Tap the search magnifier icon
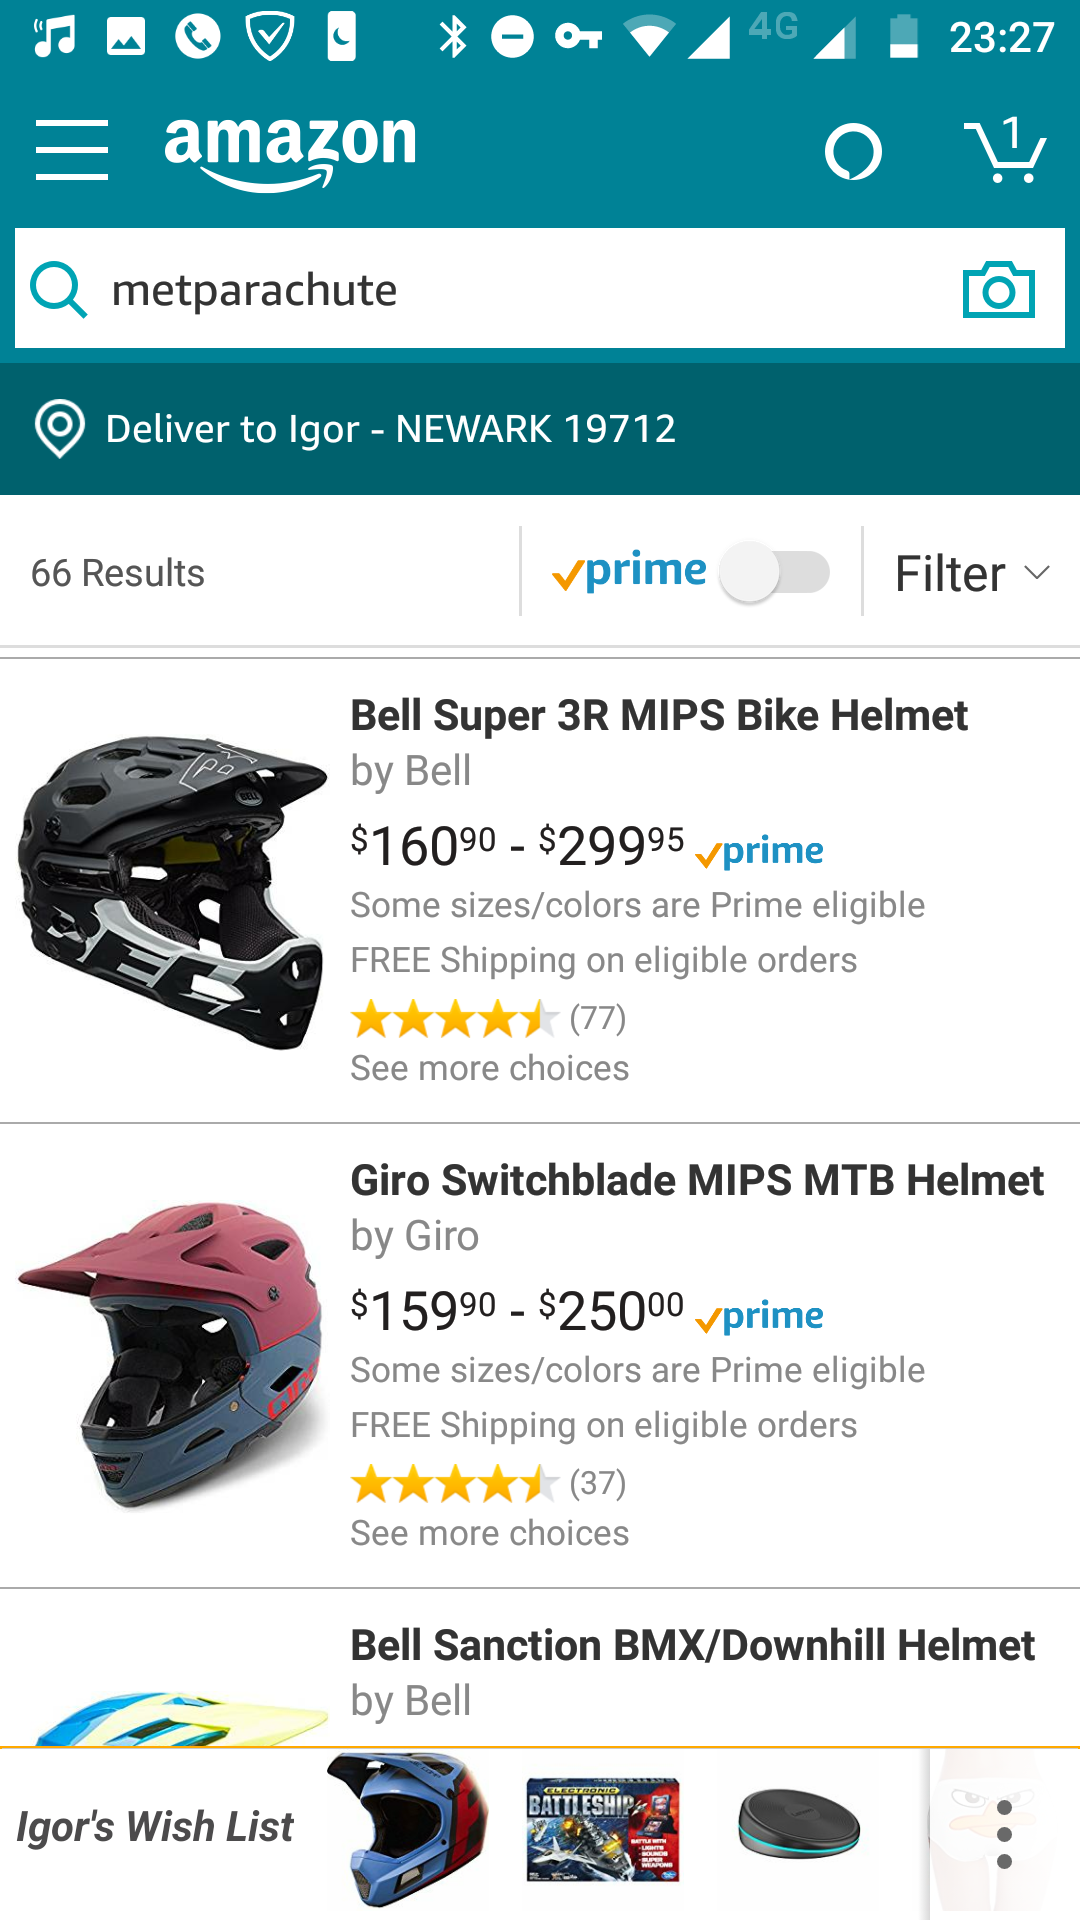This screenshot has width=1080, height=1920. click(59, 290)
